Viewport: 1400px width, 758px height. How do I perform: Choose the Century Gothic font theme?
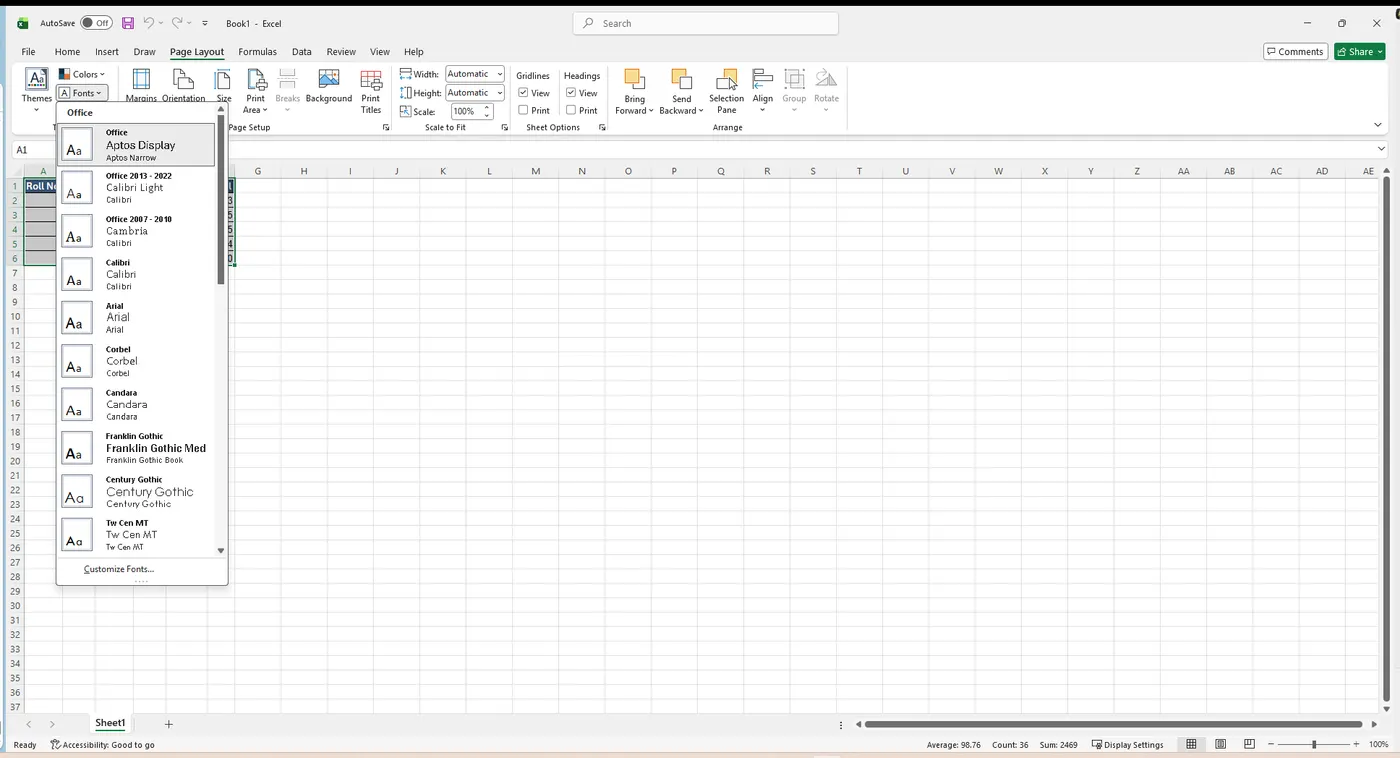[137, 492]
